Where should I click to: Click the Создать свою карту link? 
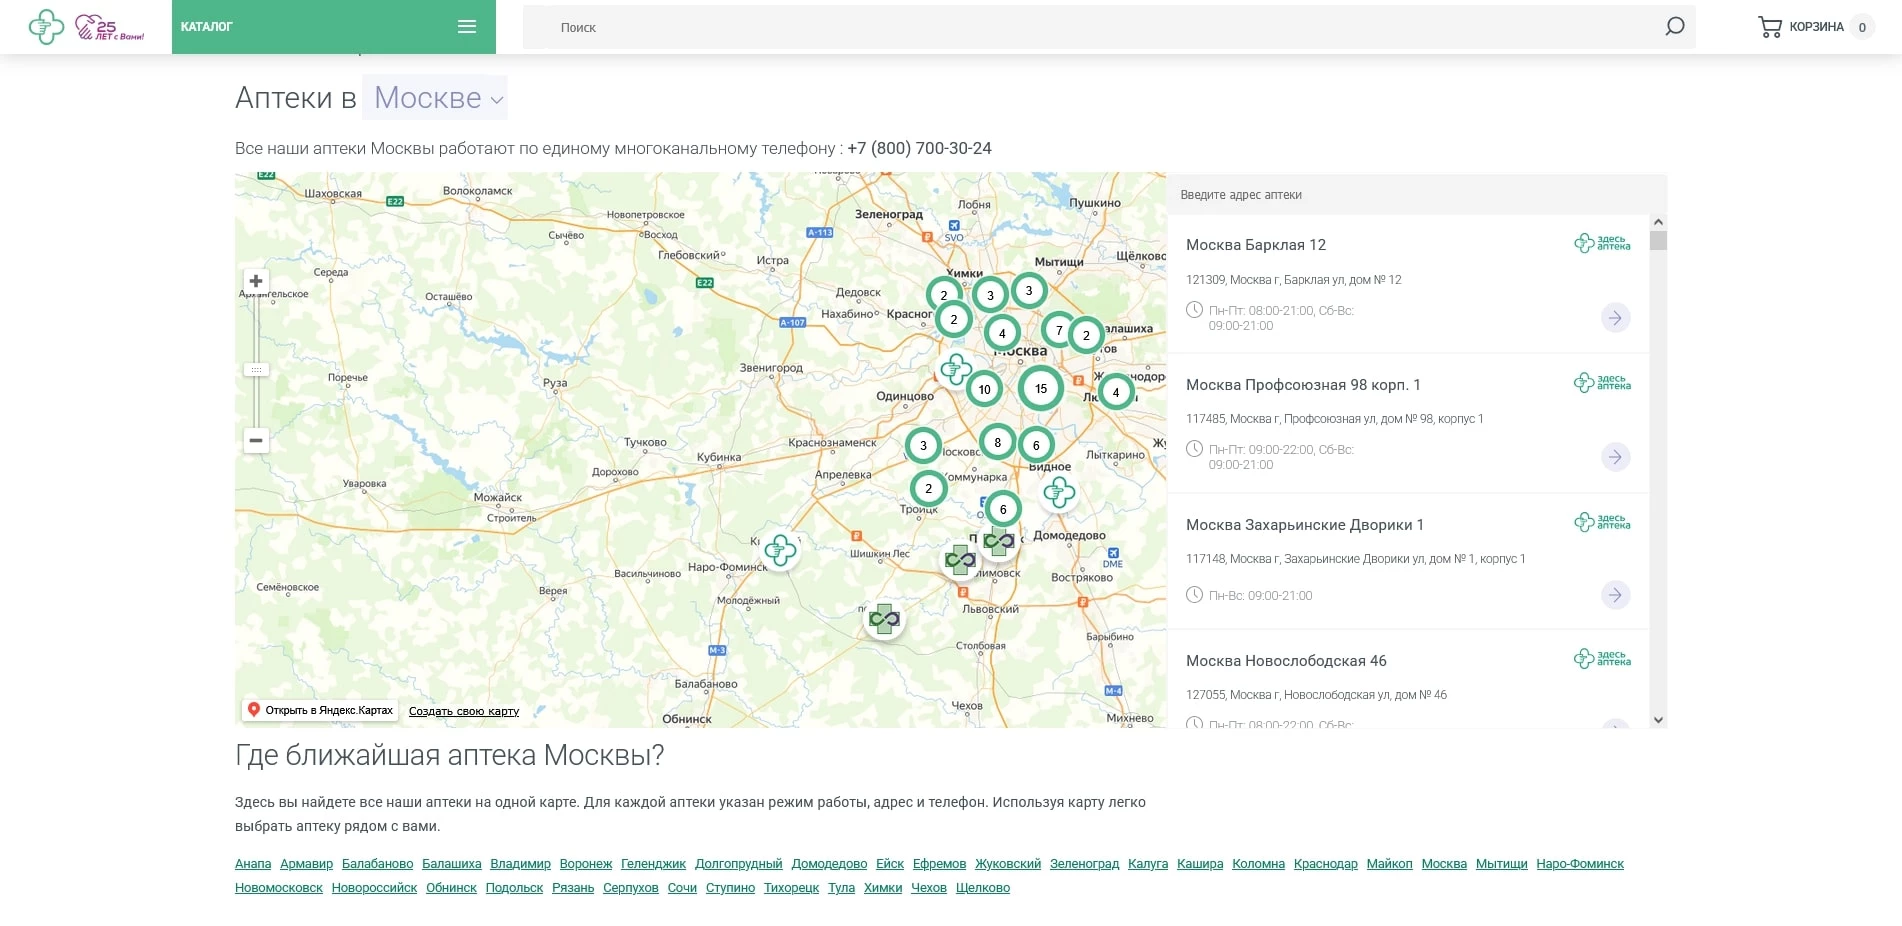464,711
